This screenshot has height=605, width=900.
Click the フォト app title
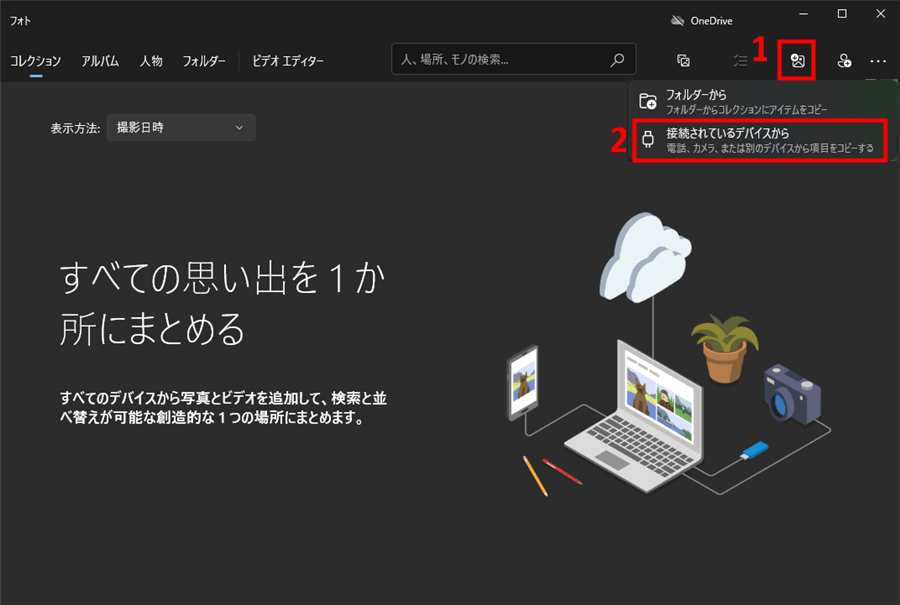pos(20,21)
